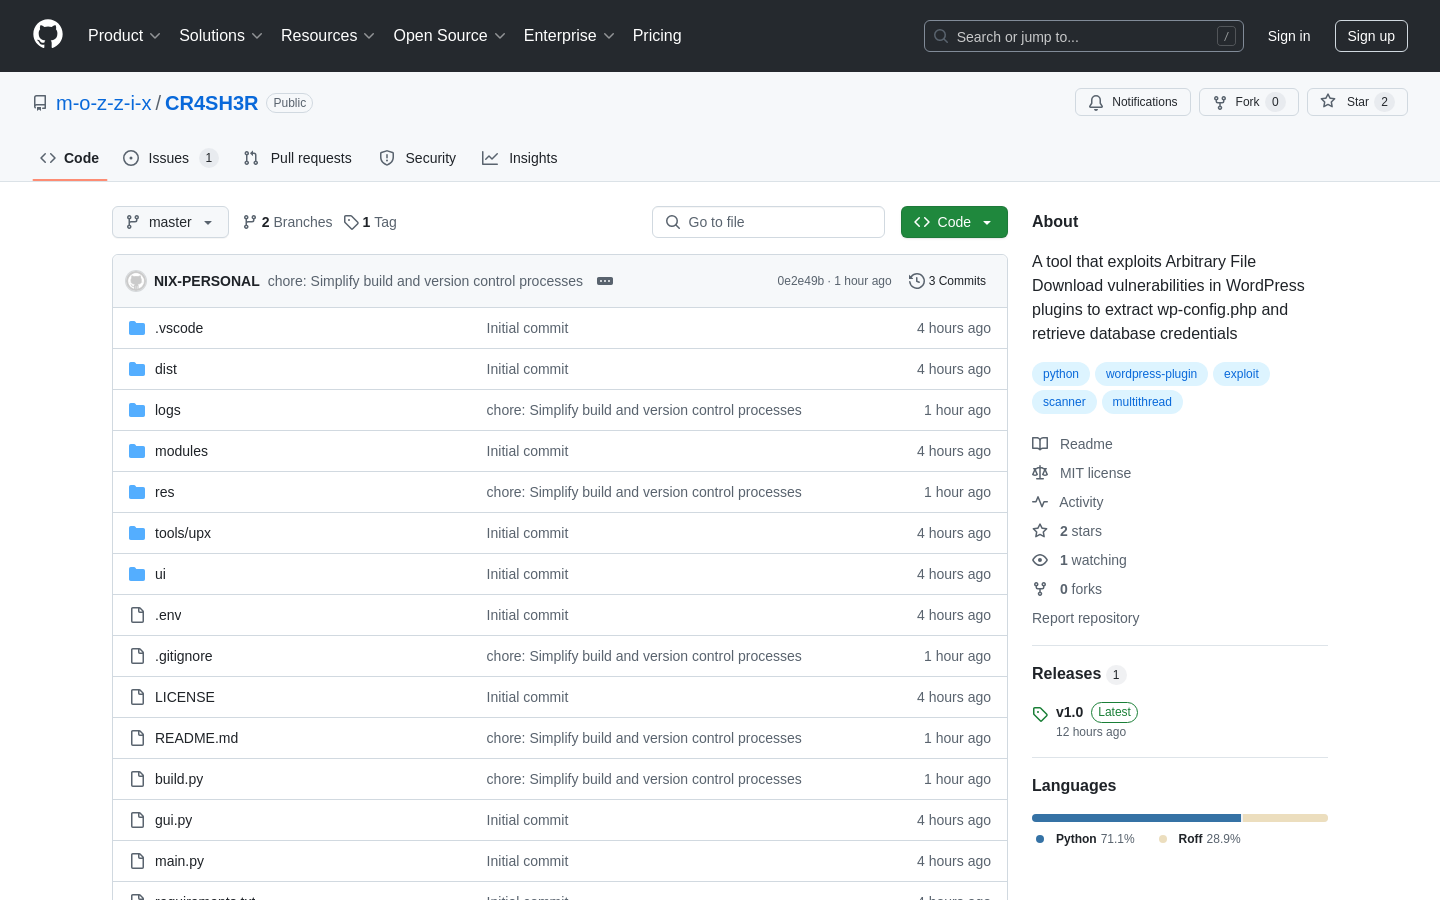Switch to the Code tab

click(70, 158)
